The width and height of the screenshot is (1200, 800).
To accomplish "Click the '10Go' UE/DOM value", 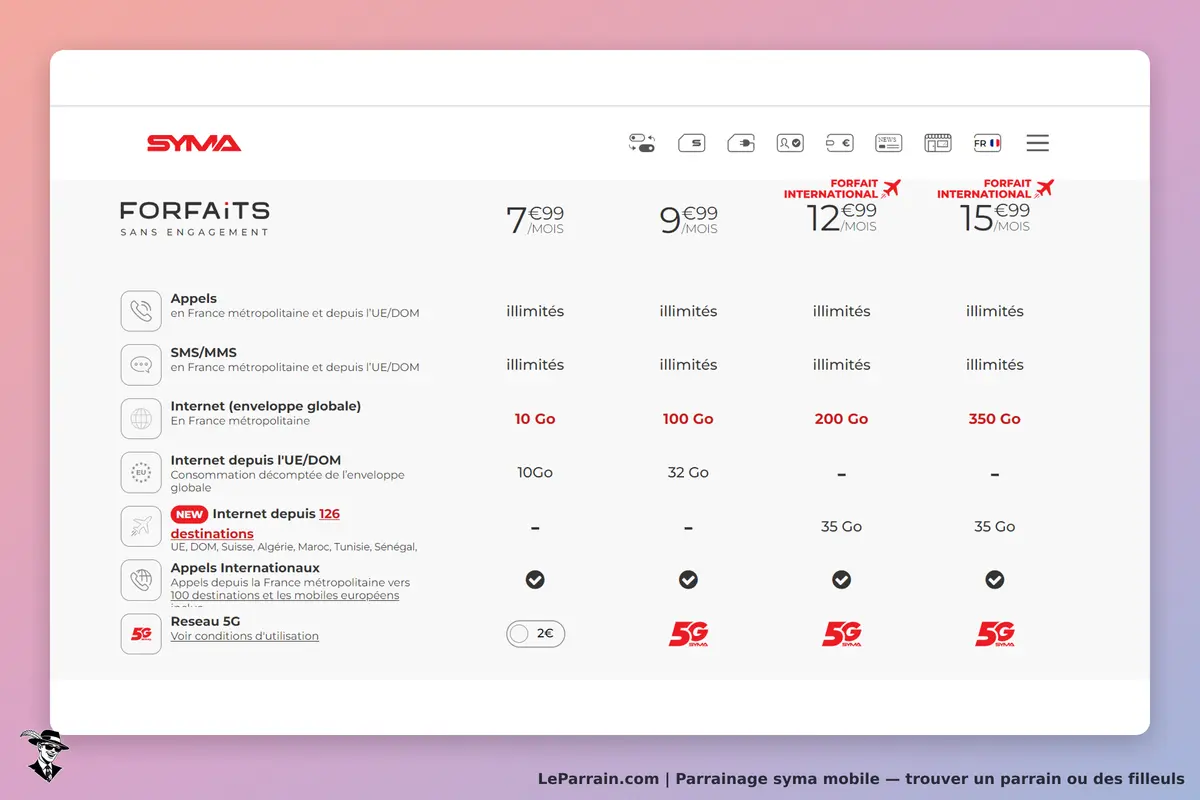I will (535, 473).
